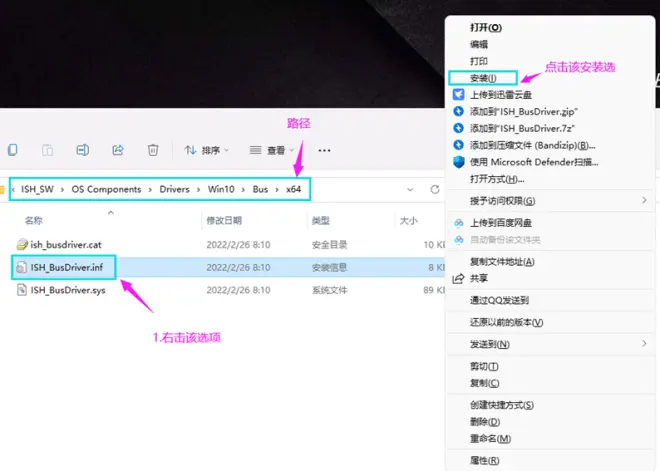Viewport: 660px width, 471px height.
Task: Choose 打开(O) in the context menu
Action: 486,27
